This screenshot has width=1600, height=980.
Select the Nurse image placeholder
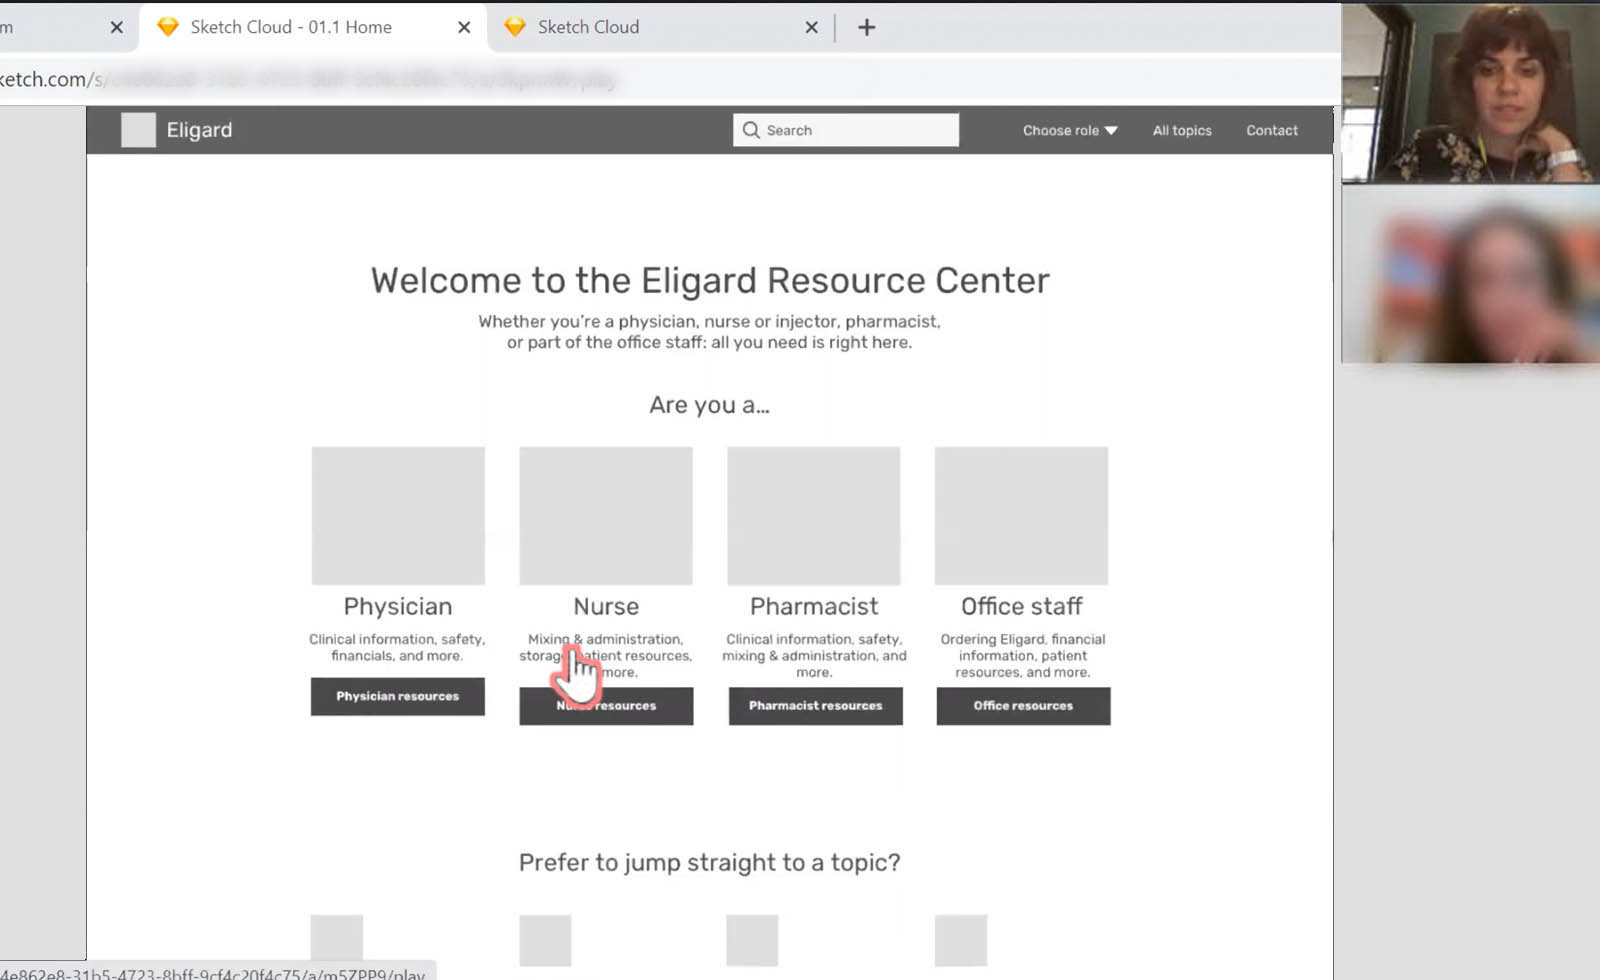606,516
